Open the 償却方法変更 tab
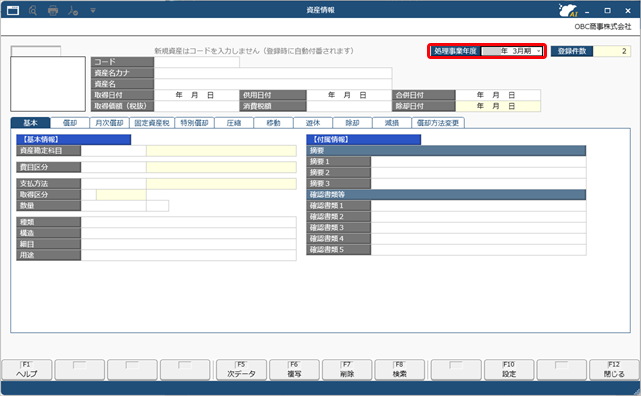Viewport: 641px width, 396px height. coord(438,123)
